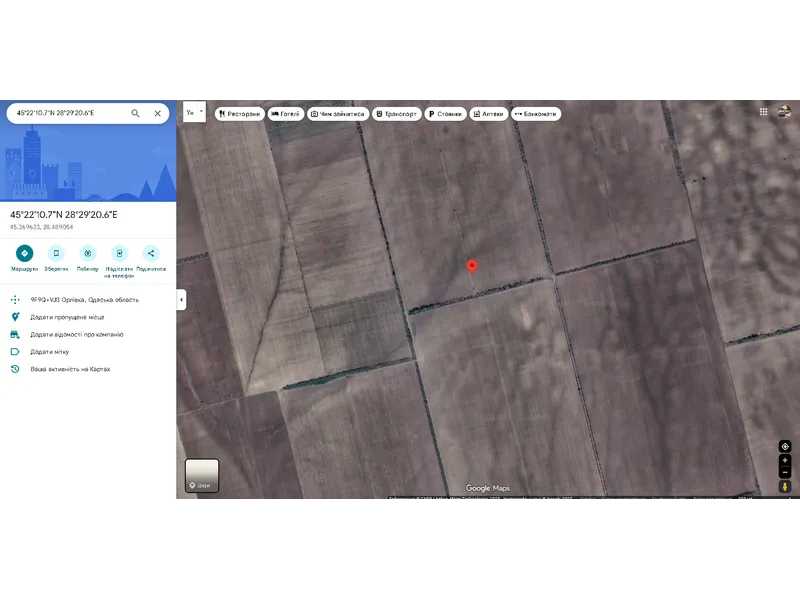Choose the Аптеки category chip

(x=489, y=114)
